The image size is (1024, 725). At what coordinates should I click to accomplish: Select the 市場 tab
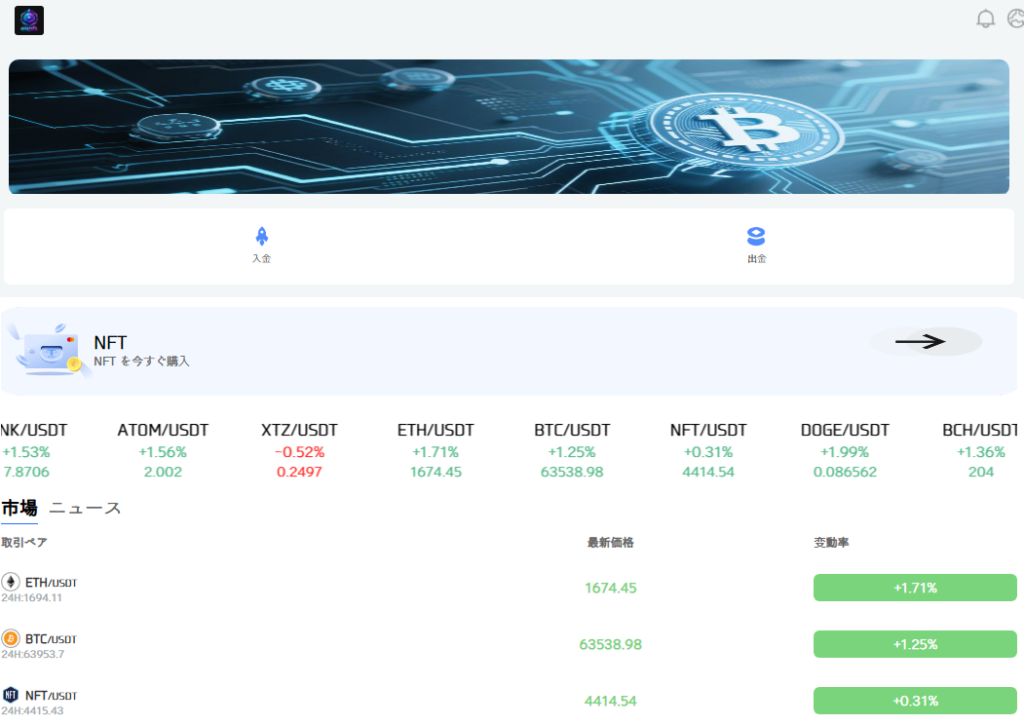tap(20, 508)
